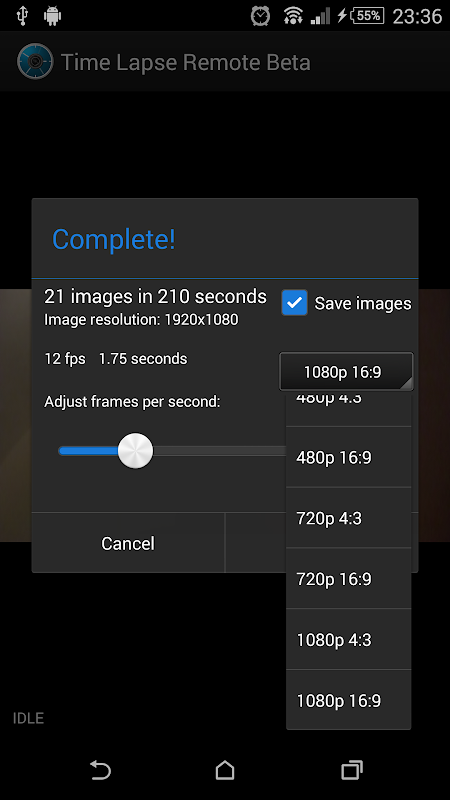Select 480p 16:9 from resolution list

coord(348,457)
